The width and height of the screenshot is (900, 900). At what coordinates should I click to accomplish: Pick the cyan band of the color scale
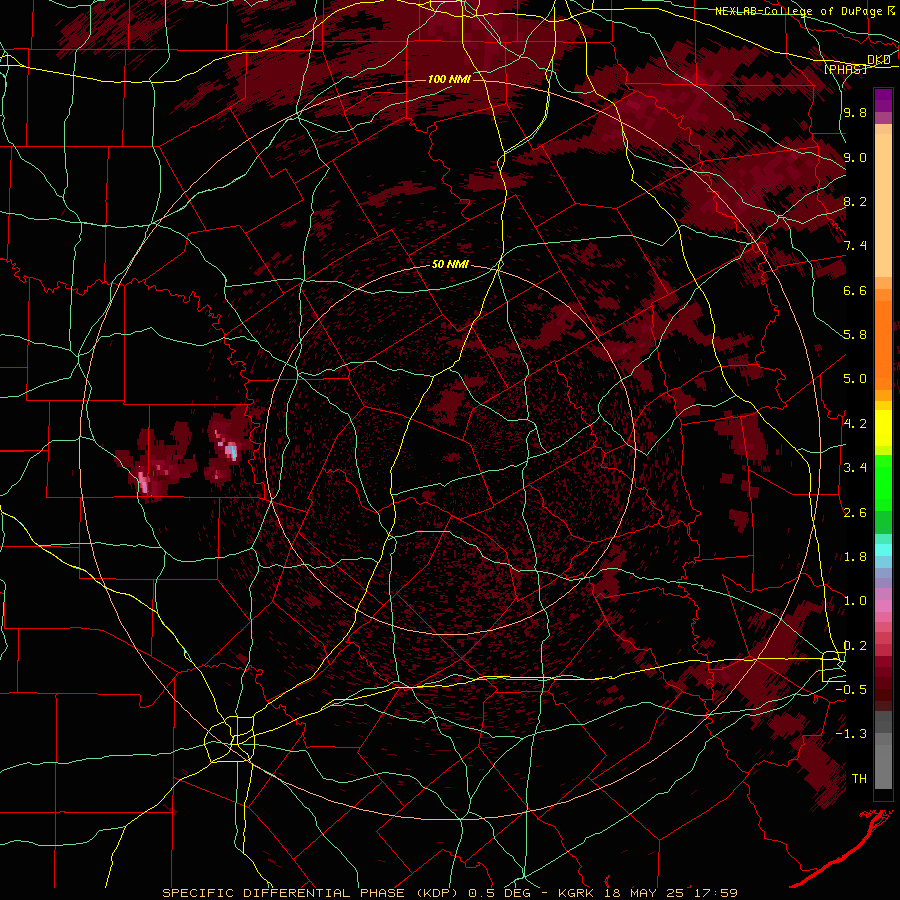pyautogui.click(x=883, y=550)
